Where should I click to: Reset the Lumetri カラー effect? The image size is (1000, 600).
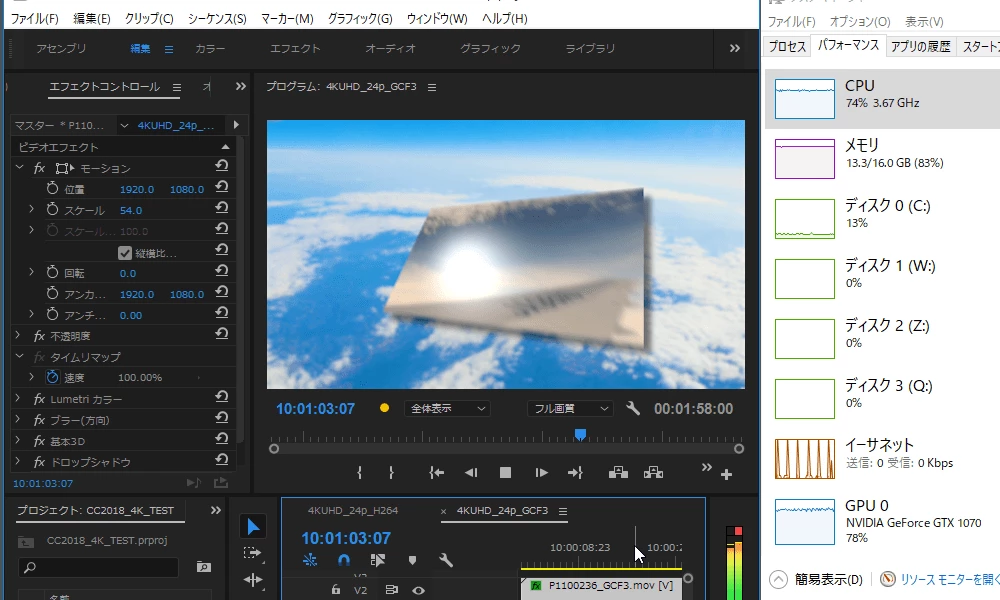point(221,397)
